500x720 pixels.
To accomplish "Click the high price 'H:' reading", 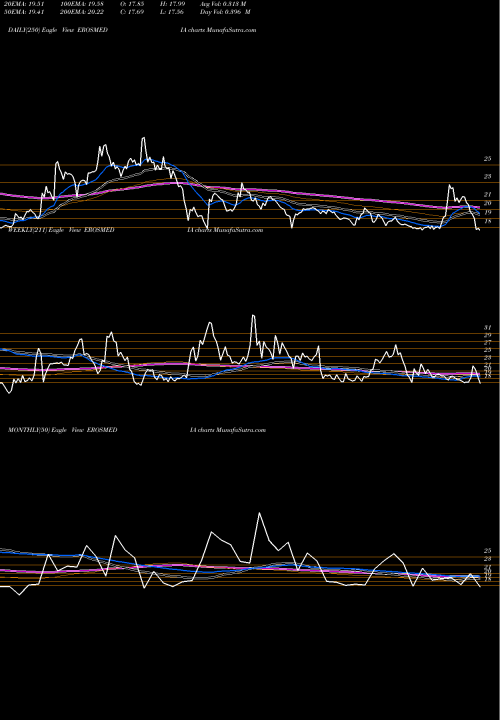I will pos(172,4).
